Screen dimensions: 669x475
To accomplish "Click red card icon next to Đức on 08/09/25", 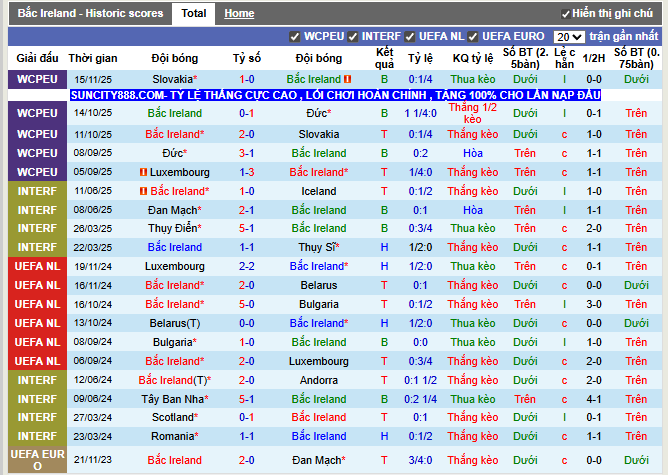I will coord(143,153).
